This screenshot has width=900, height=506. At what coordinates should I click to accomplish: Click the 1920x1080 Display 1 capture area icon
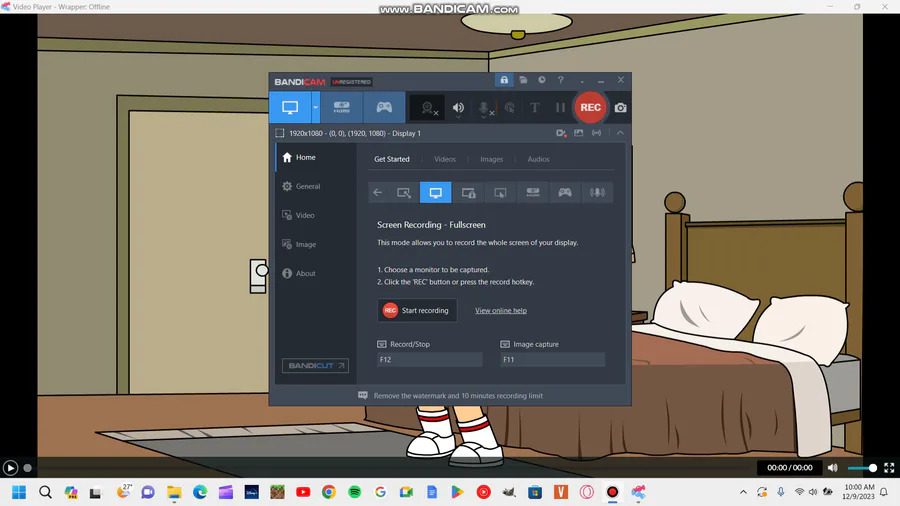tap(280, 133)
